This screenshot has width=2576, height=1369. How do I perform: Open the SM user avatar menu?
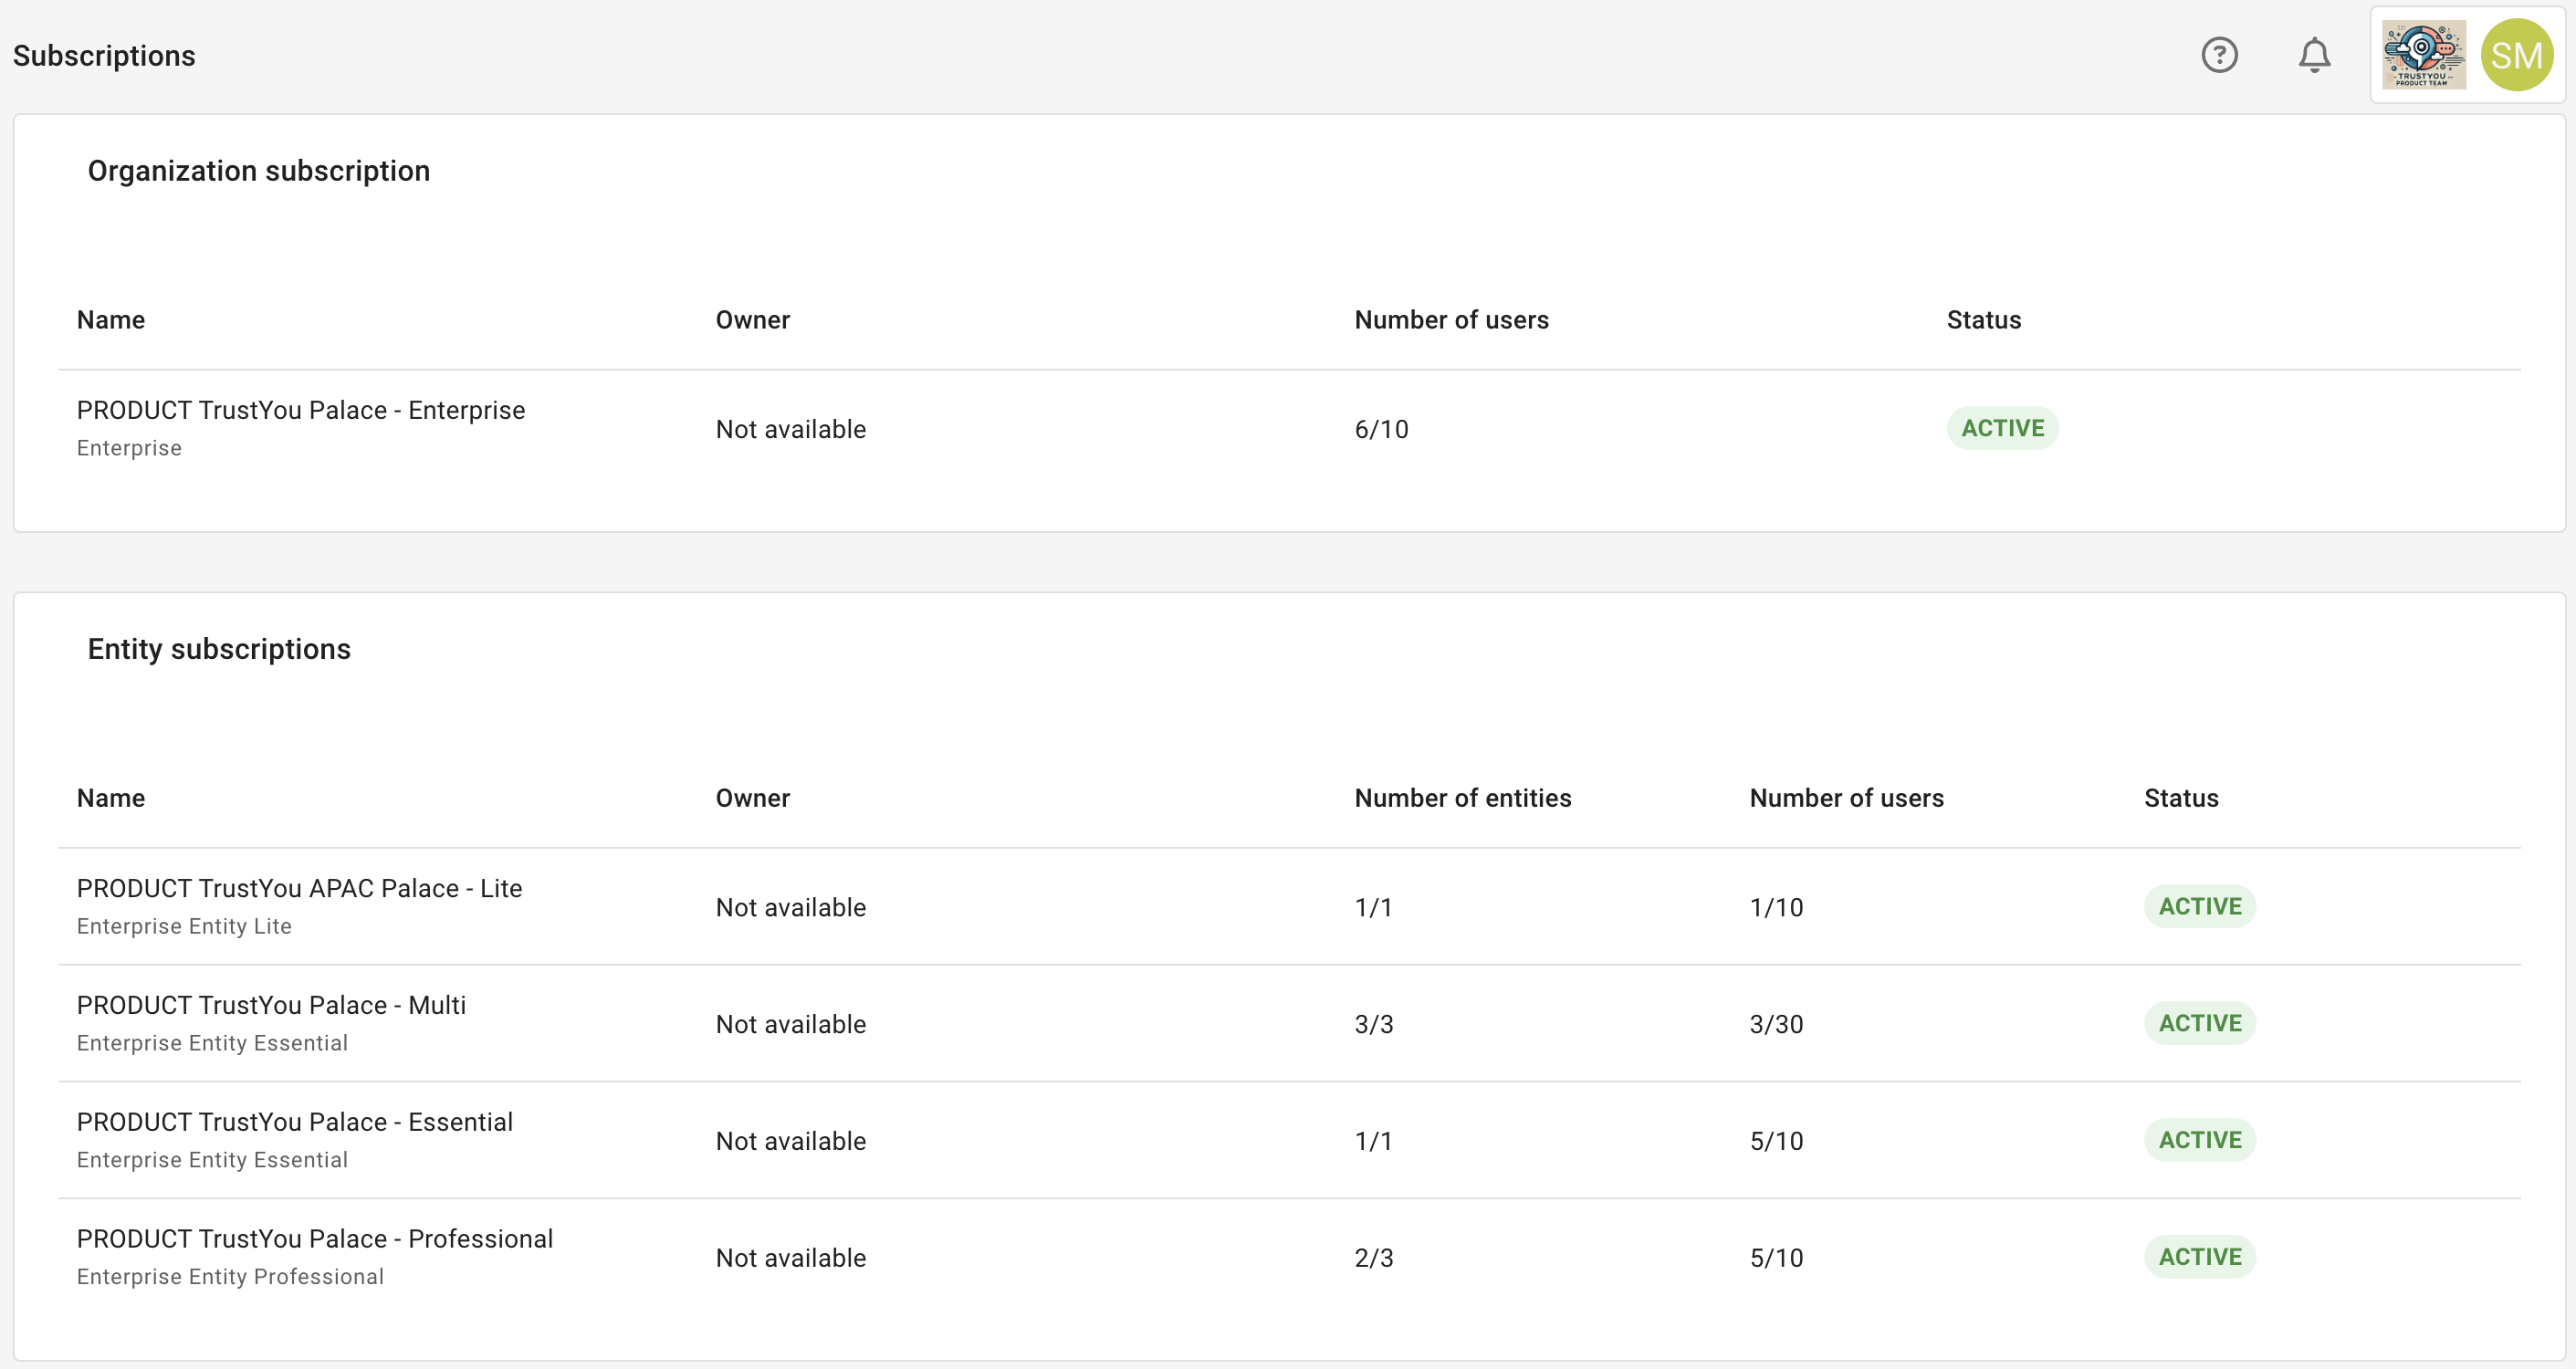[2517, 55]
